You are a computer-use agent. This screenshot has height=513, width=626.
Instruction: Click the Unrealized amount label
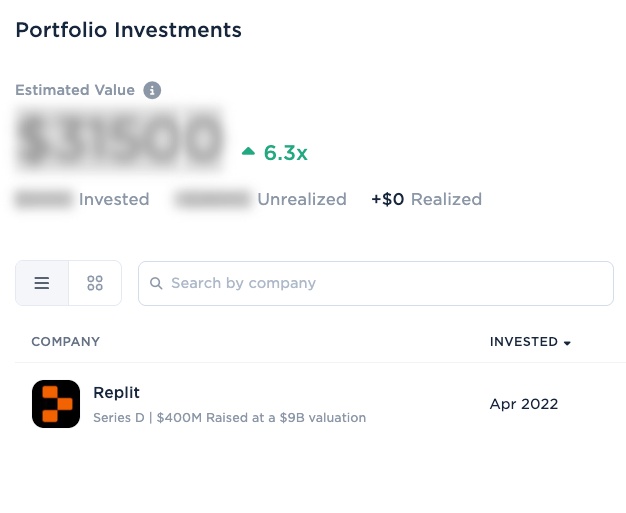(x=302, y=199)
